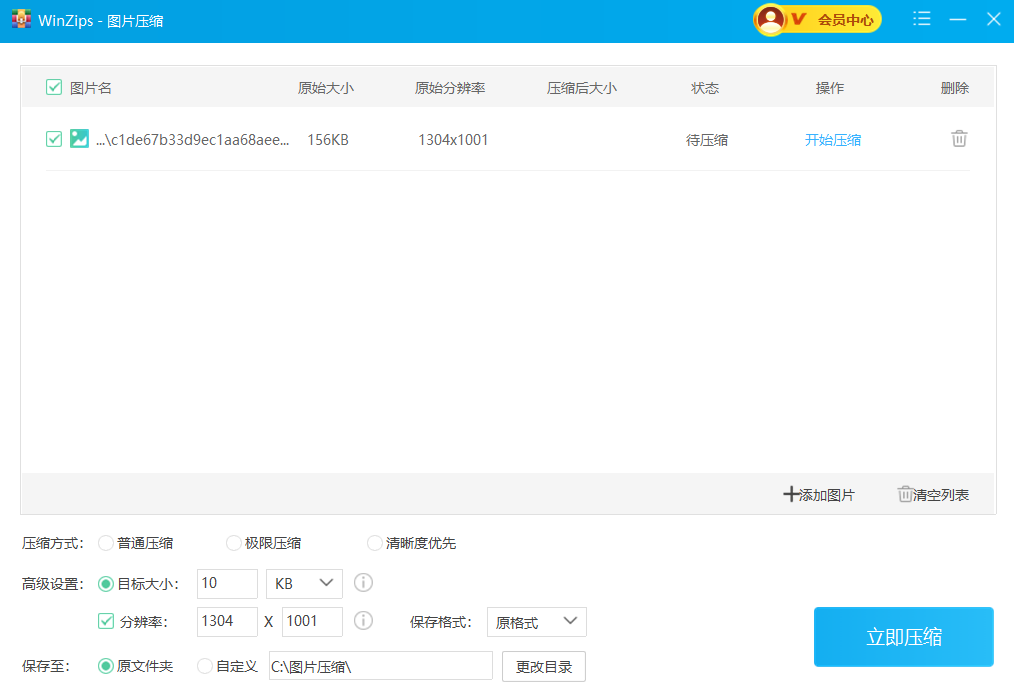Click the info icon beside resolution fields
This screenshot has width=1014, height=698.
pyautogui.click(x=364, y=621)
